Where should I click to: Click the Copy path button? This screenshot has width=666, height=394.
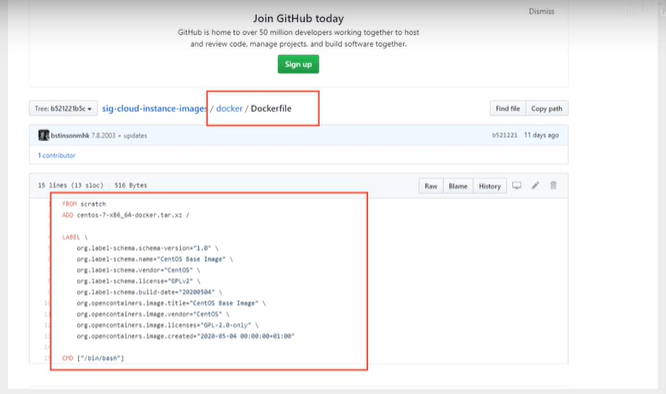pyautogui.click(x=547, y=109)
